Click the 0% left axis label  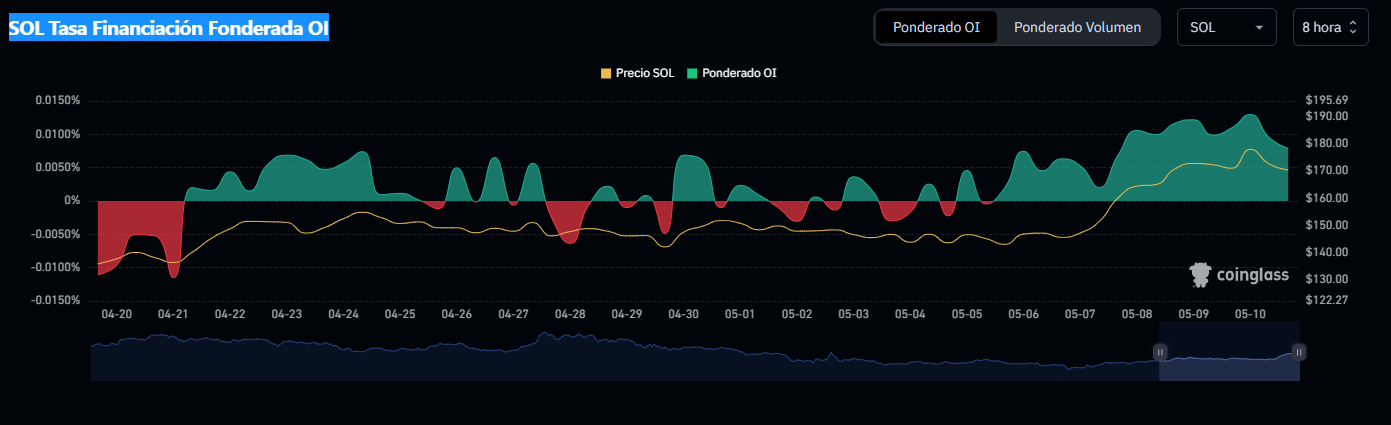pyautogui.click(x=73, y=201)
